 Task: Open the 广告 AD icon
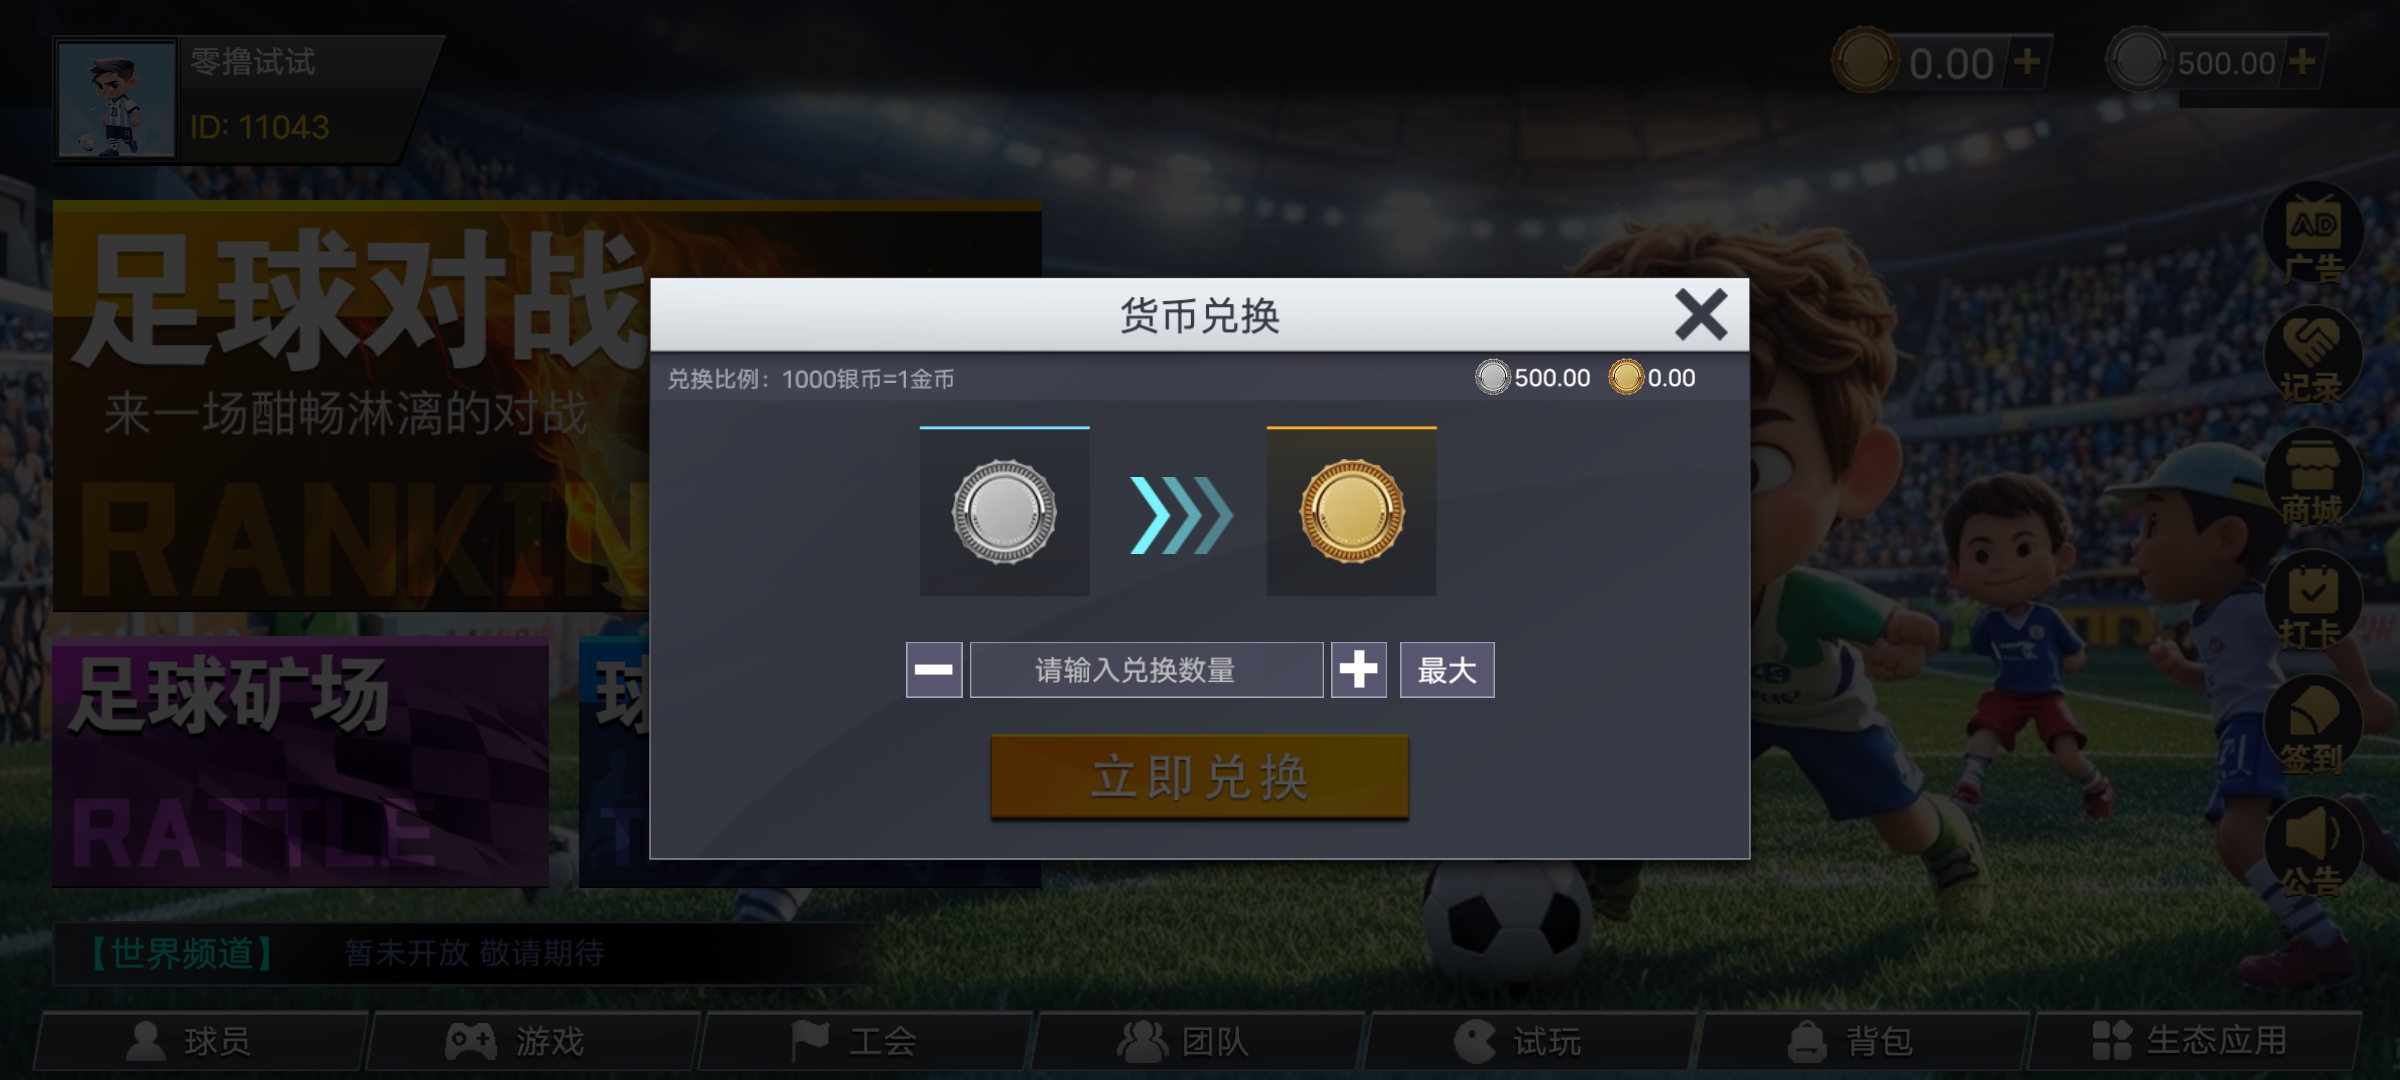tap(2313, 238)
